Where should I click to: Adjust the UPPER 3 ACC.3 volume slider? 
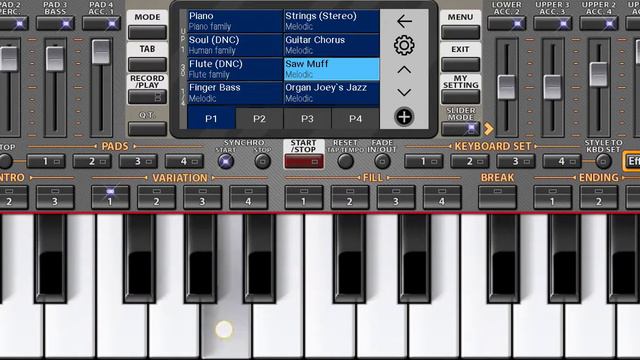(553, 87)
